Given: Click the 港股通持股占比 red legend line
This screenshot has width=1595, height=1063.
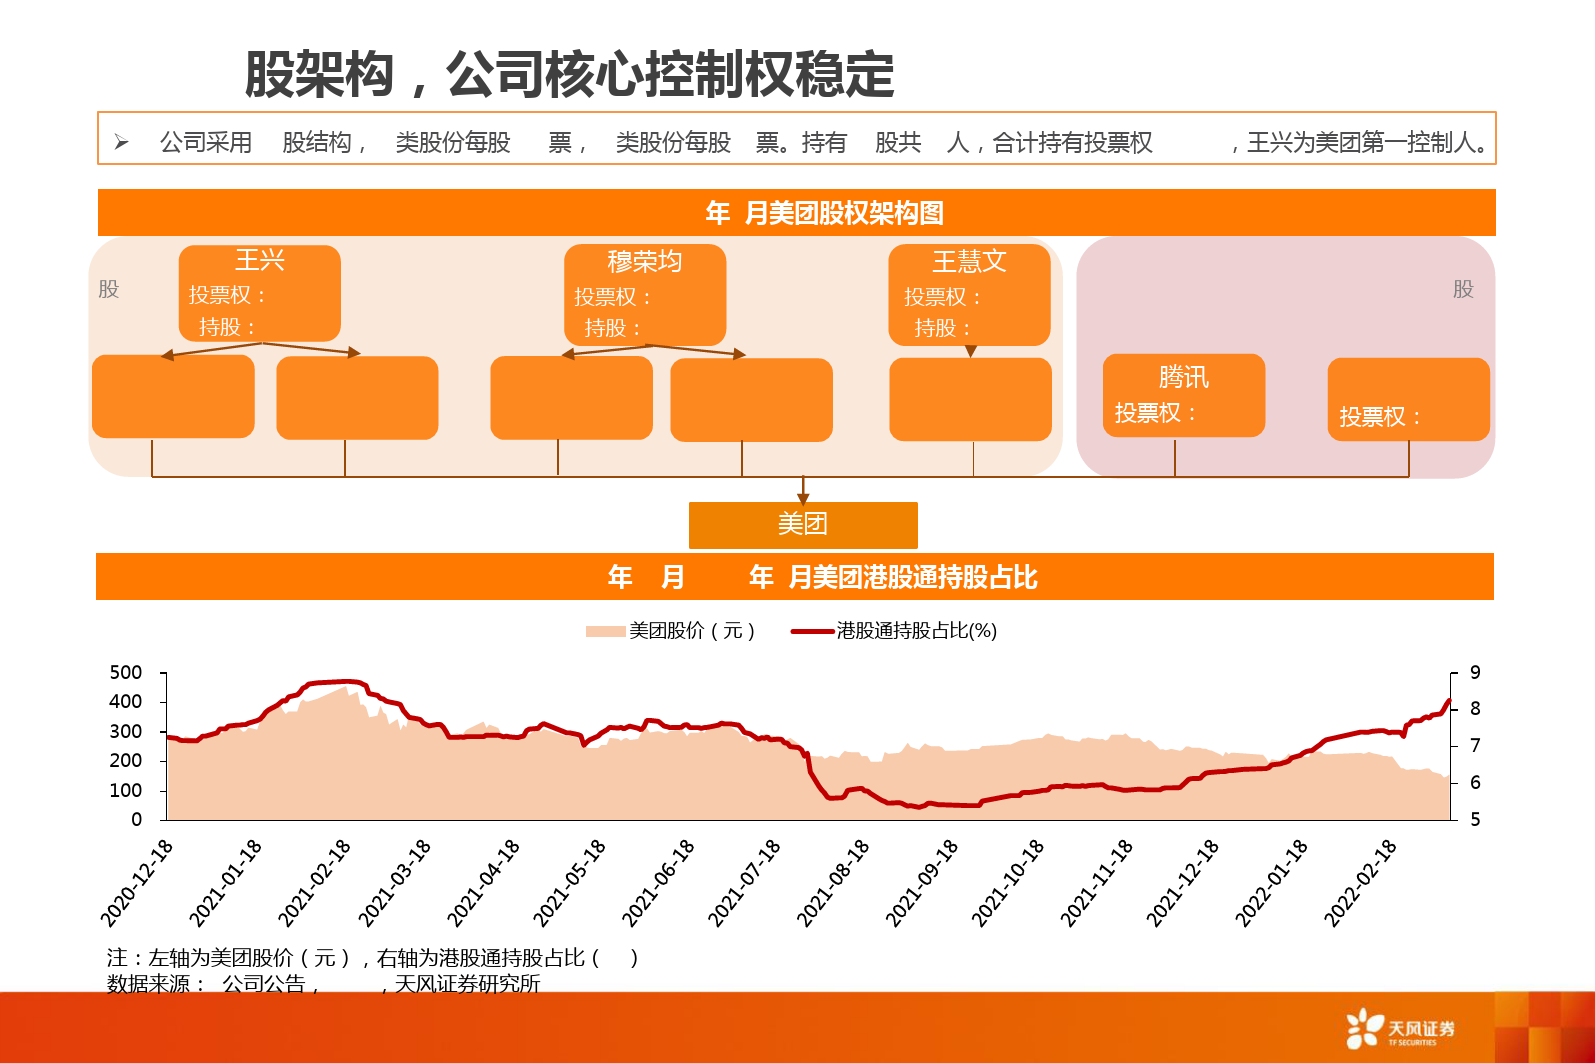Looking at the screenshot, I should pos(812,631).
